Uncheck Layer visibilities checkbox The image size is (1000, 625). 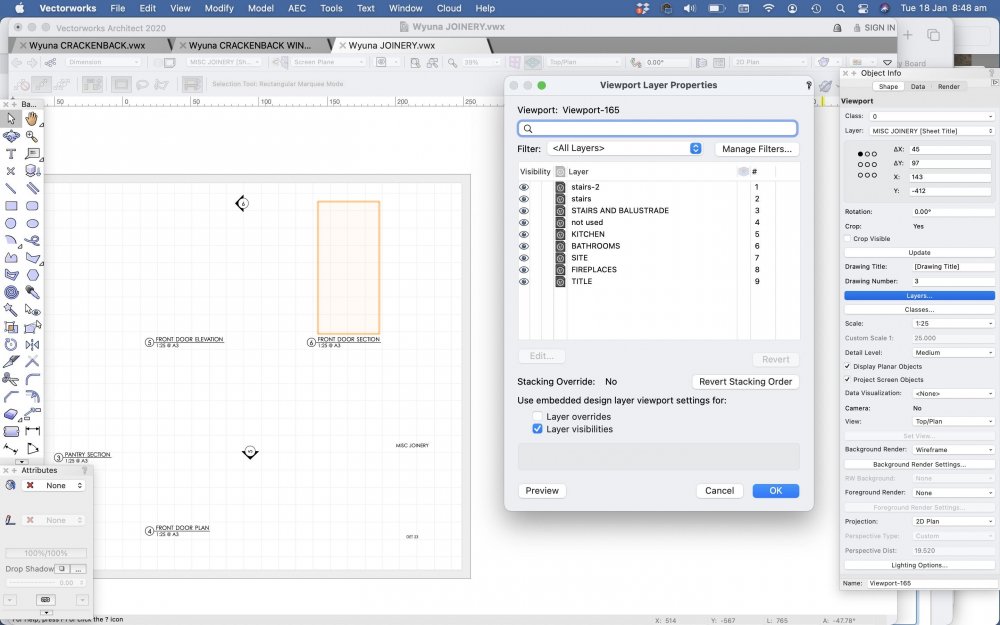click(x=538, y=429)
